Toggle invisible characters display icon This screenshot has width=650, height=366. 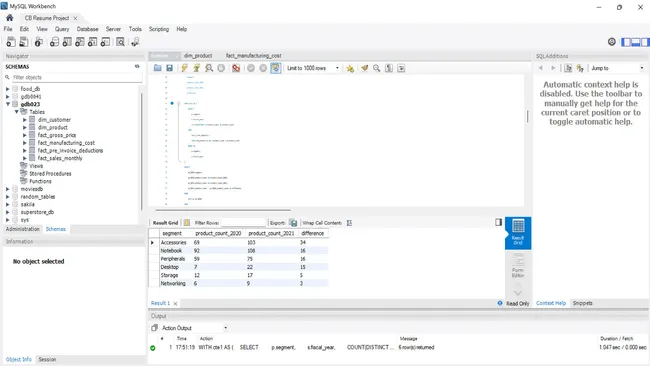389,68
